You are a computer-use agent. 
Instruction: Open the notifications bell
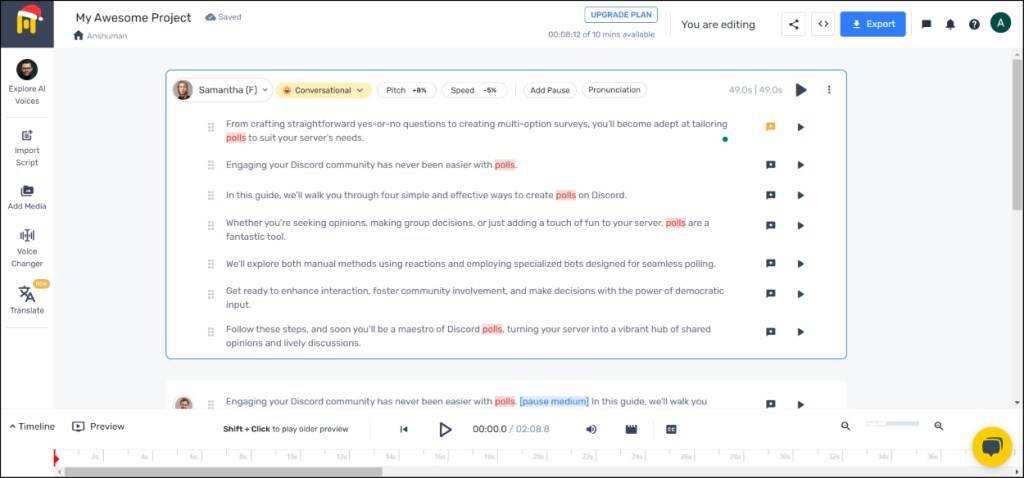pyautogui.click(x=950, y=24)
